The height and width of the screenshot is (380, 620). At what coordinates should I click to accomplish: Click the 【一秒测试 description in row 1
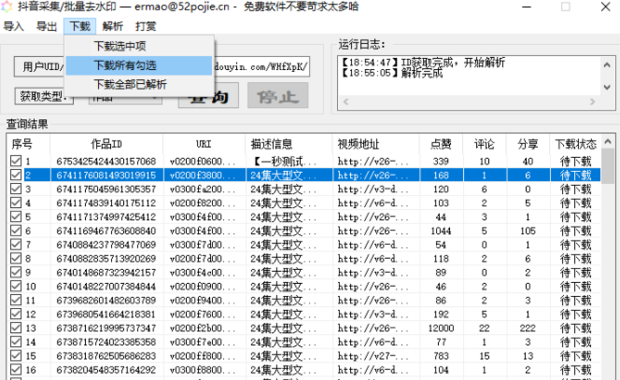coord(284,161)
